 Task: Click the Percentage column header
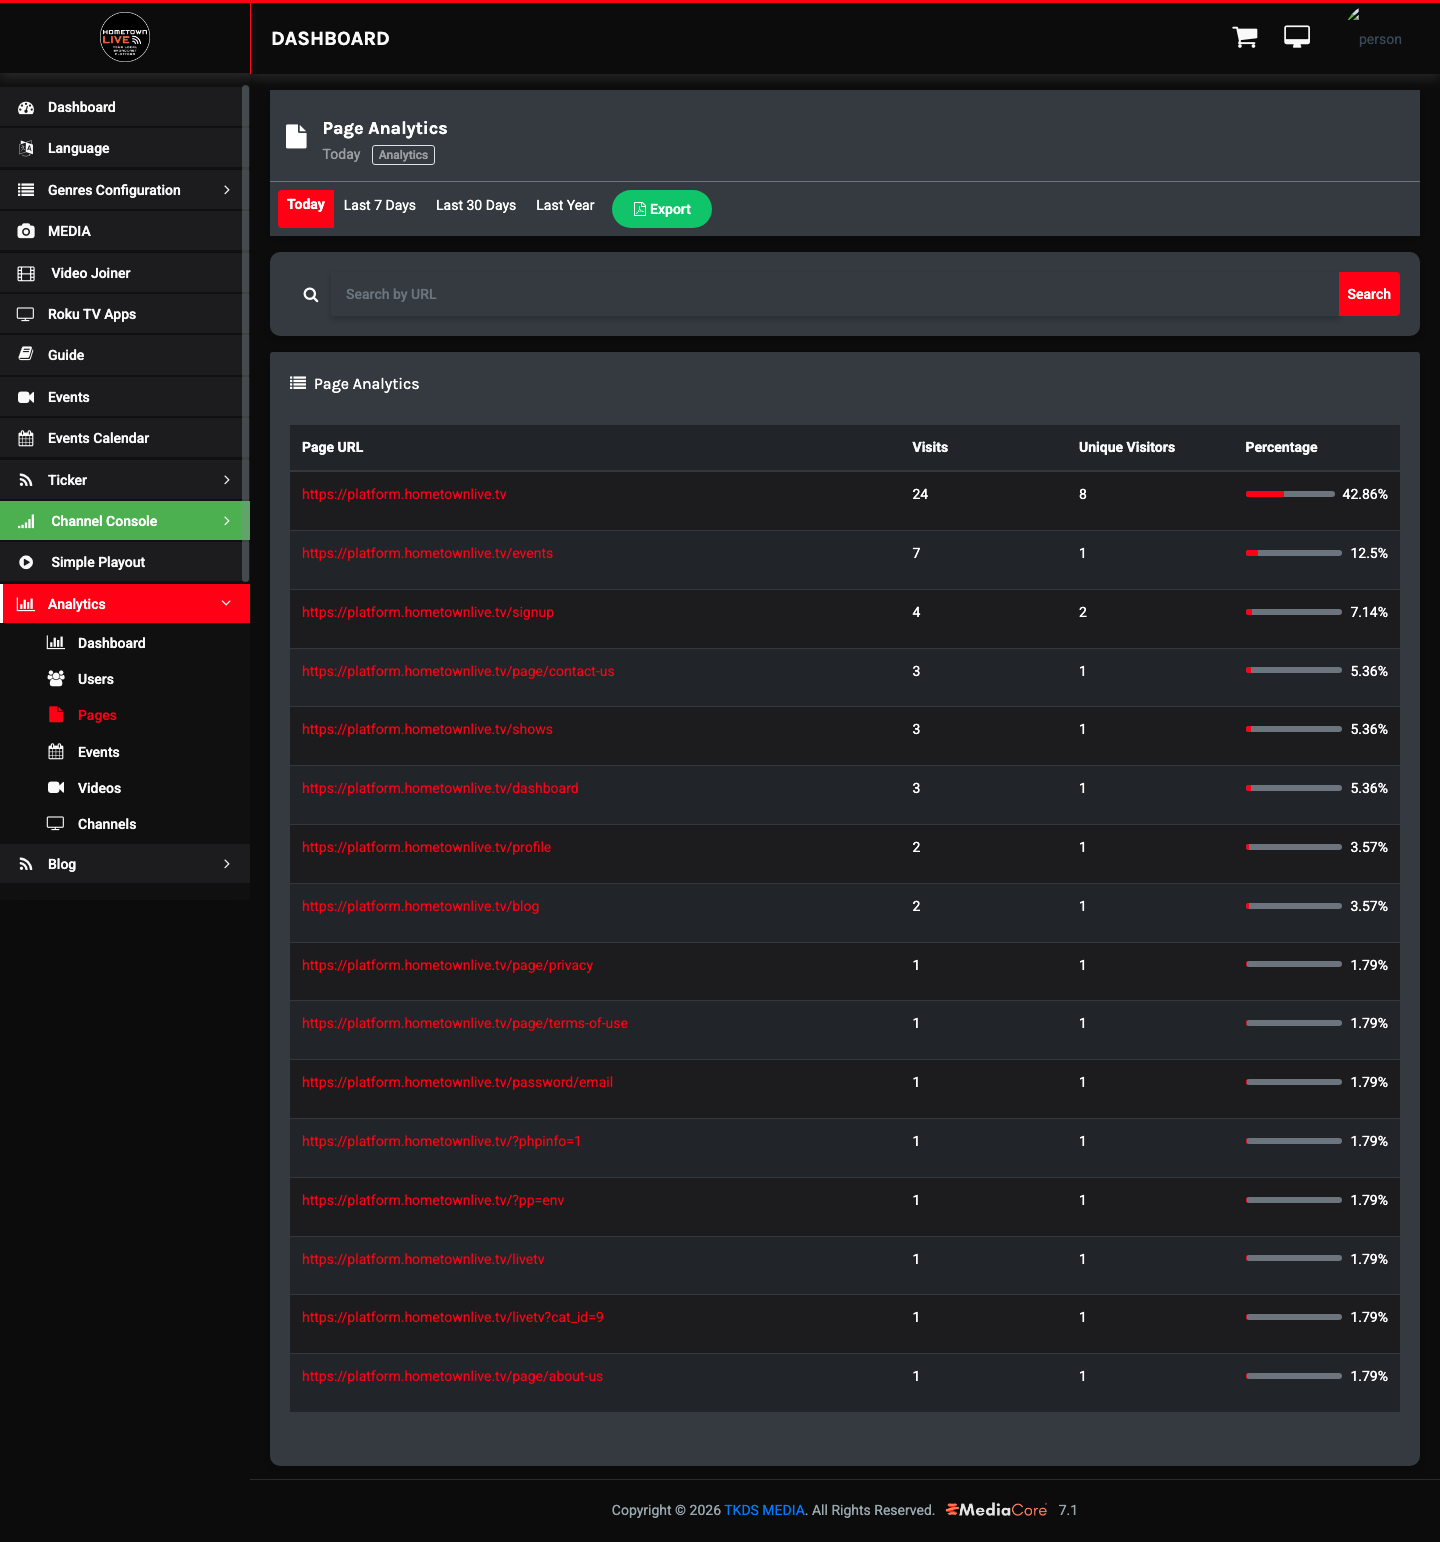pyautogui.click(x=1281, y=447)
